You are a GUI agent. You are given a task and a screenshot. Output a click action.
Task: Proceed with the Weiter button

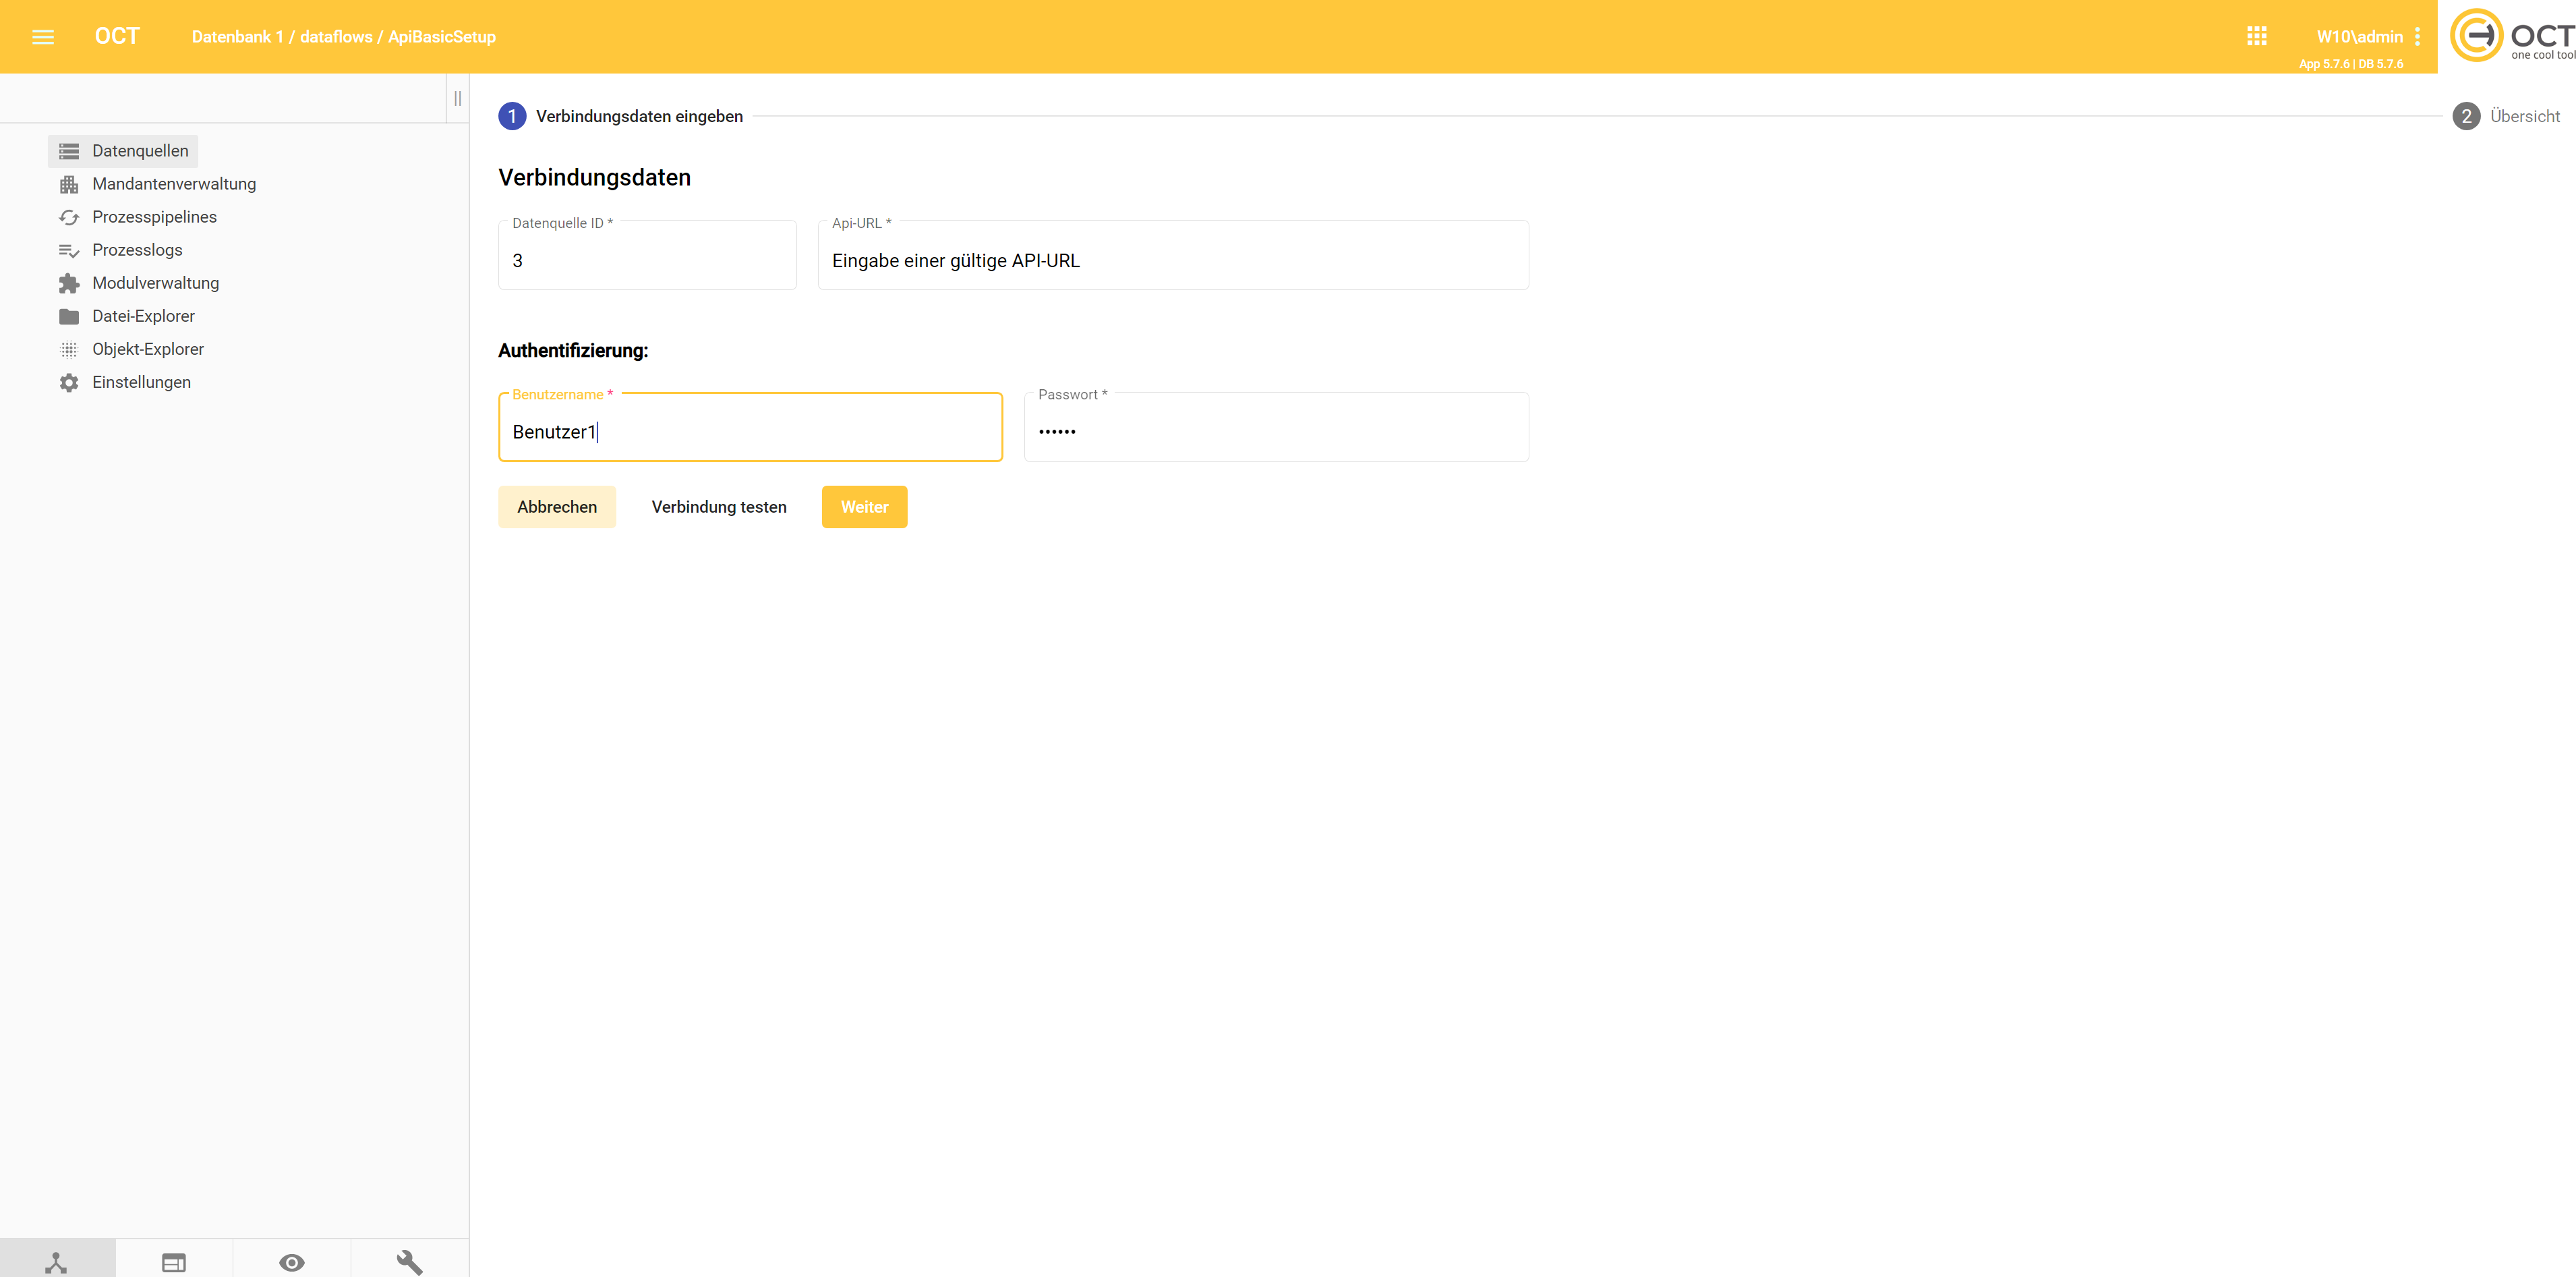point(864,507)
